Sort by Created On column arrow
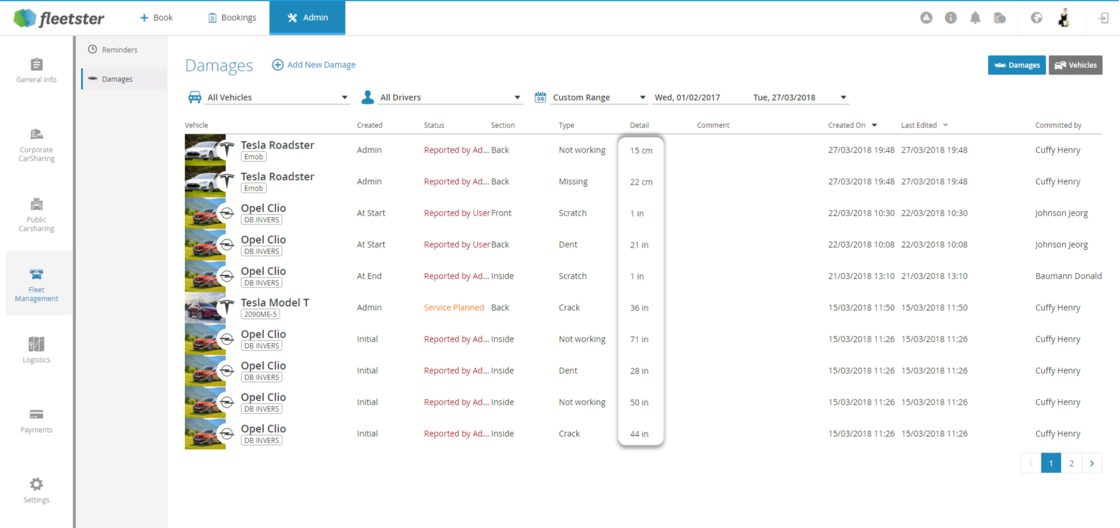This screenshot has height=528, width=1120. [x=874, y=126]
